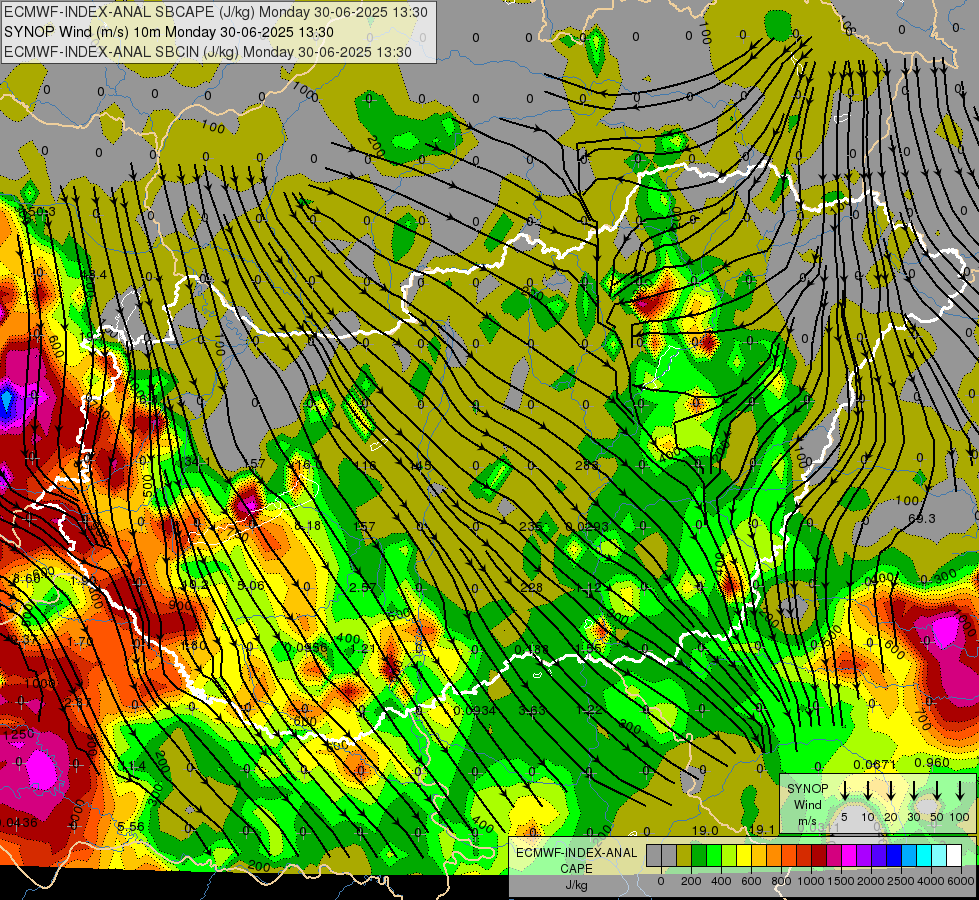Click the '5.06' value on the map
The image size is (979, 900).
pyautogui.click(x=251, y=585)
